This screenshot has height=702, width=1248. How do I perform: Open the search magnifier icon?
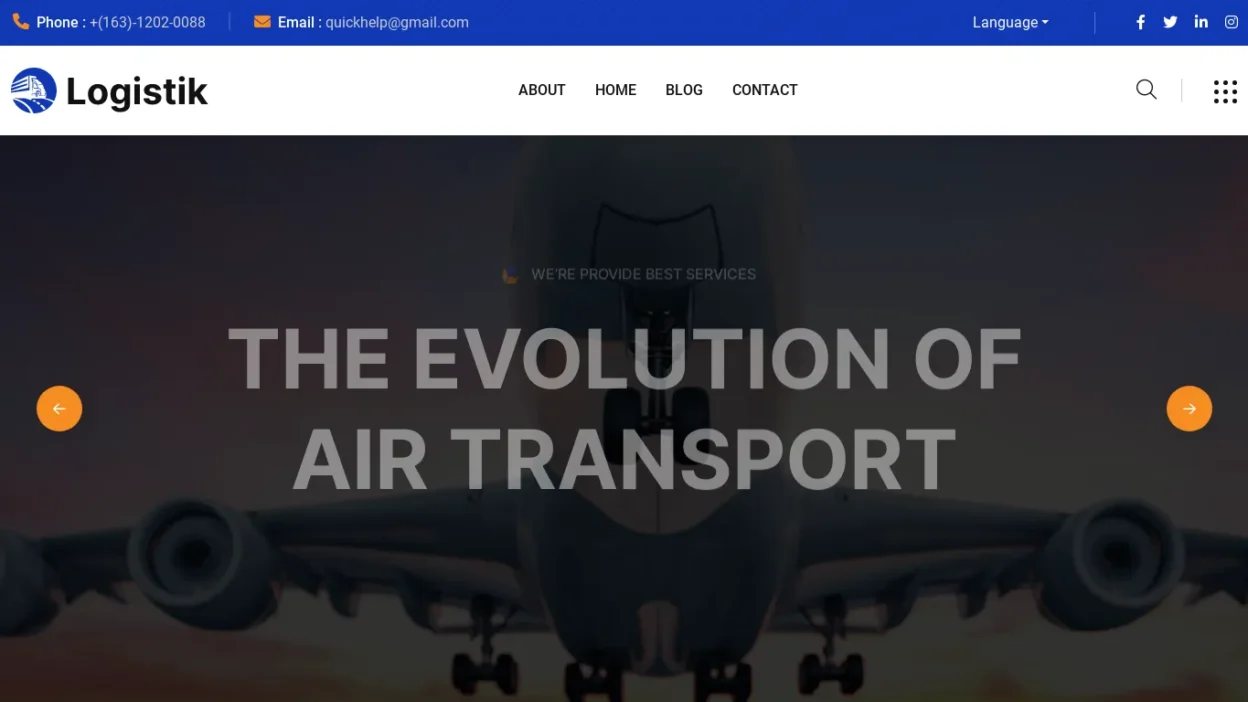(1146, 90)
